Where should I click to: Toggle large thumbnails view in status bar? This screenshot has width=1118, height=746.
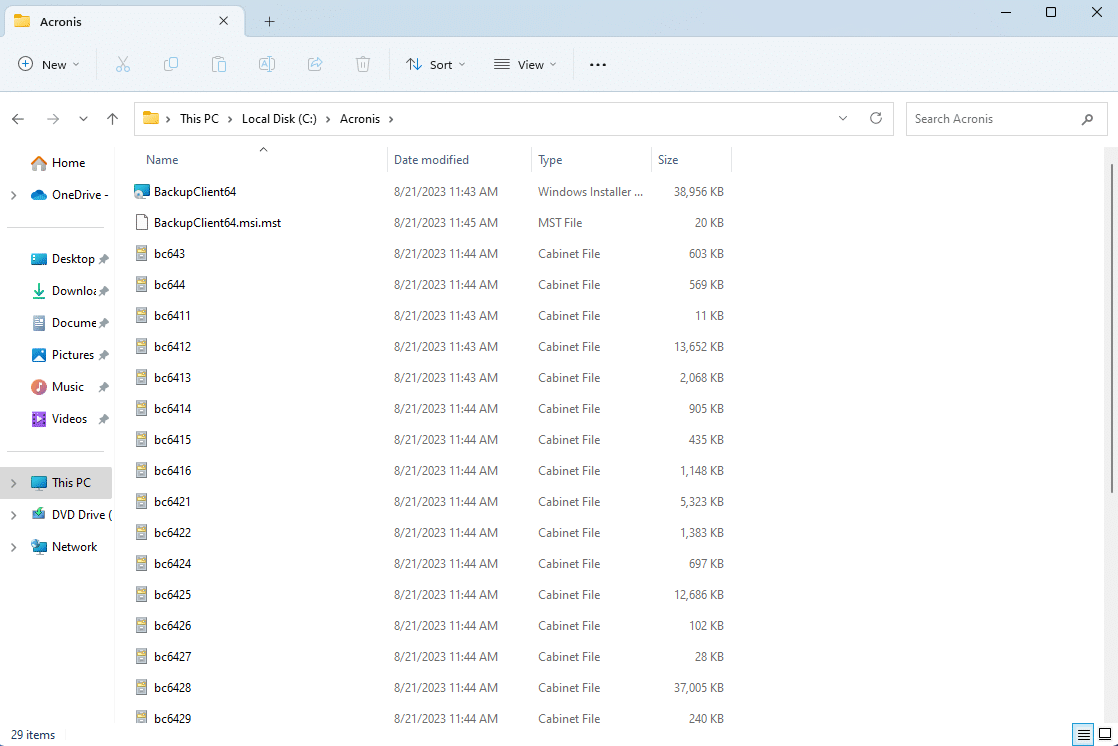(x=1106, y=735)
